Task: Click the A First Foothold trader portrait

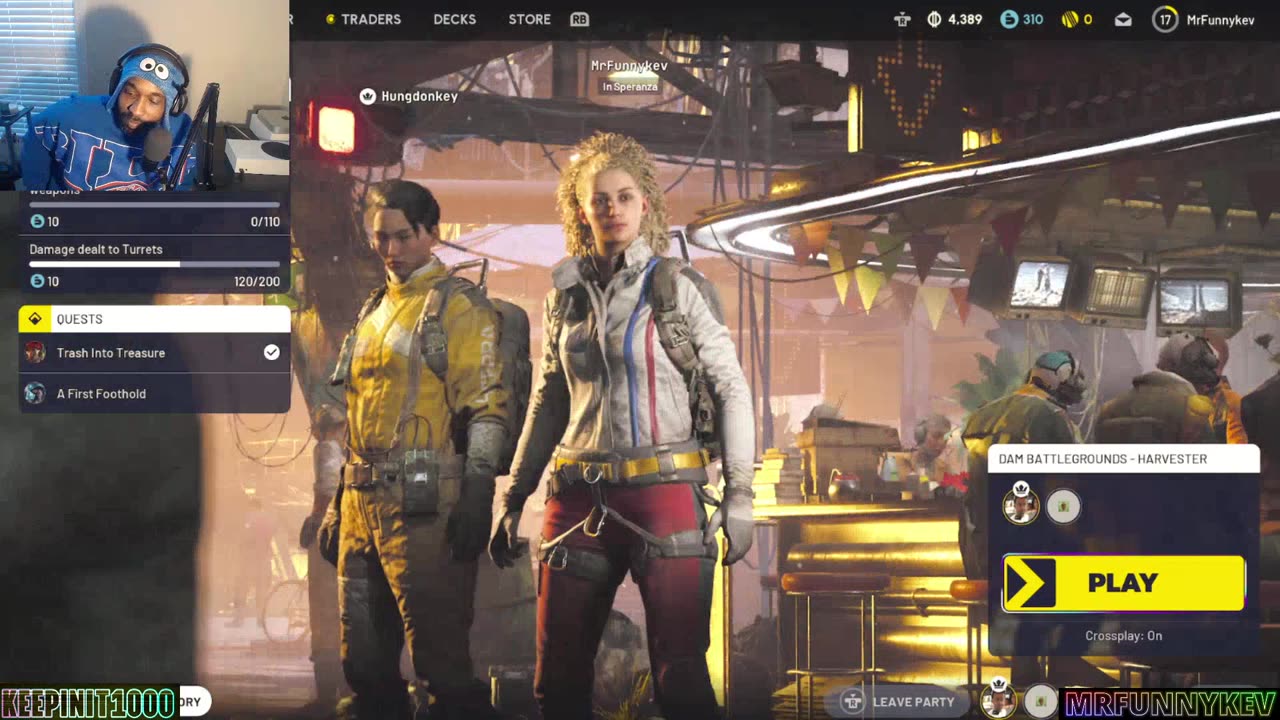Action: (35, 393)
